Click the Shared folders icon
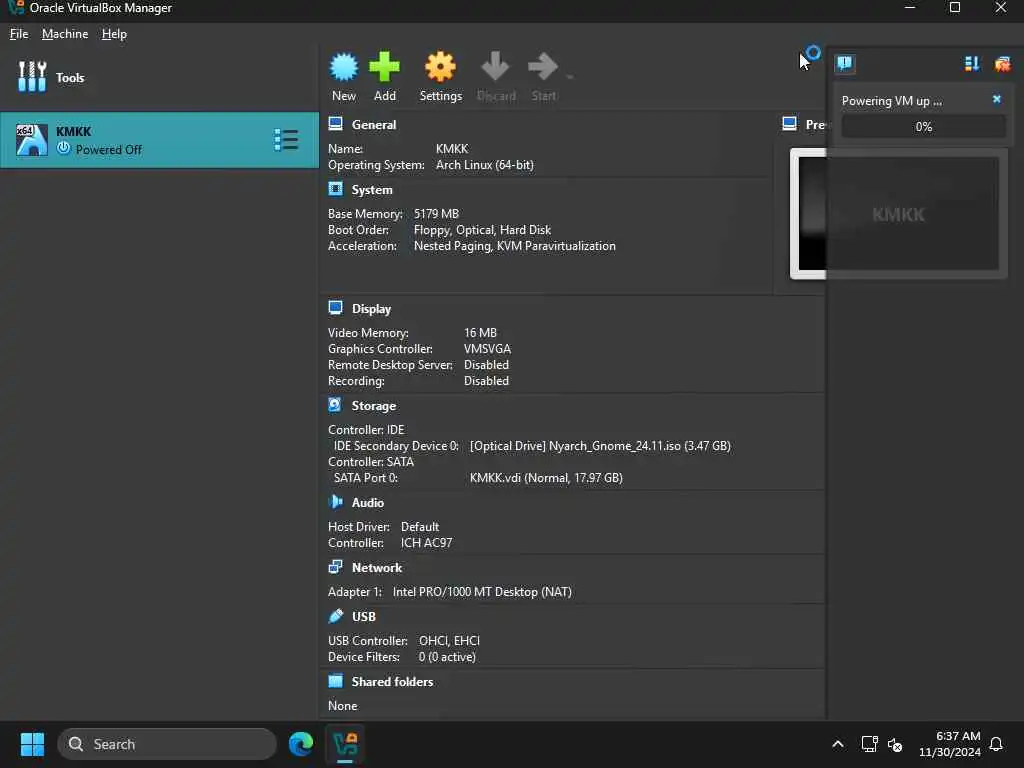Screen dimensions: 1024x768 click(x=336, y=680)
